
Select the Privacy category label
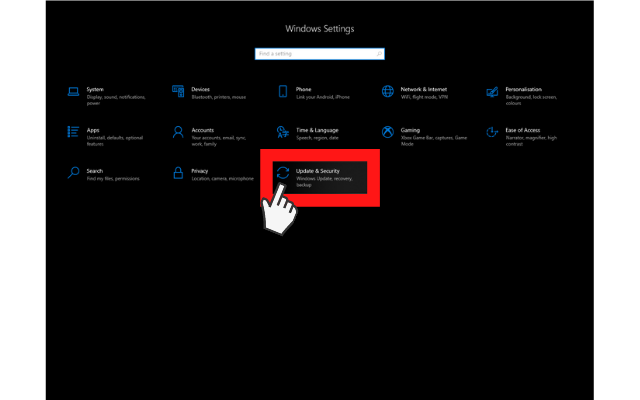point(200,171)
